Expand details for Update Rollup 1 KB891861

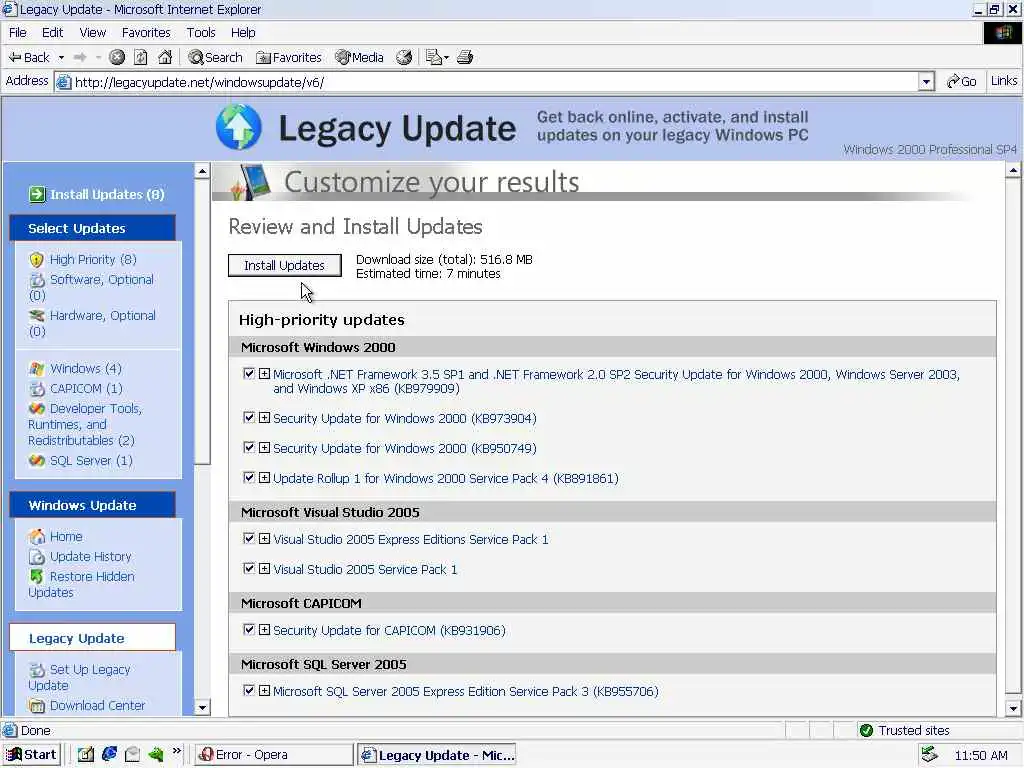pos(264,477)
